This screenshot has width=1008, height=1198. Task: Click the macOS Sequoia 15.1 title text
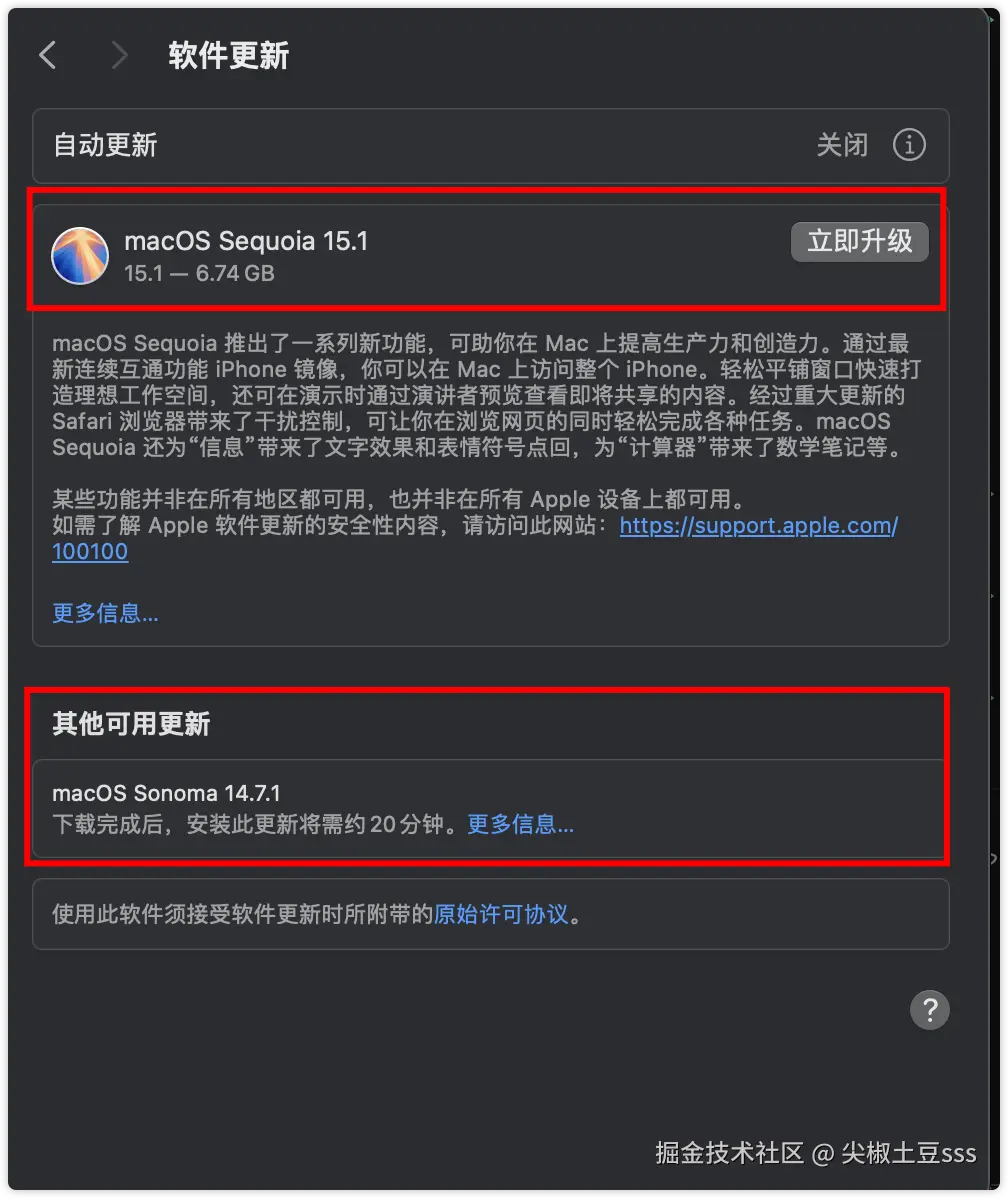[x=246, y=241]
